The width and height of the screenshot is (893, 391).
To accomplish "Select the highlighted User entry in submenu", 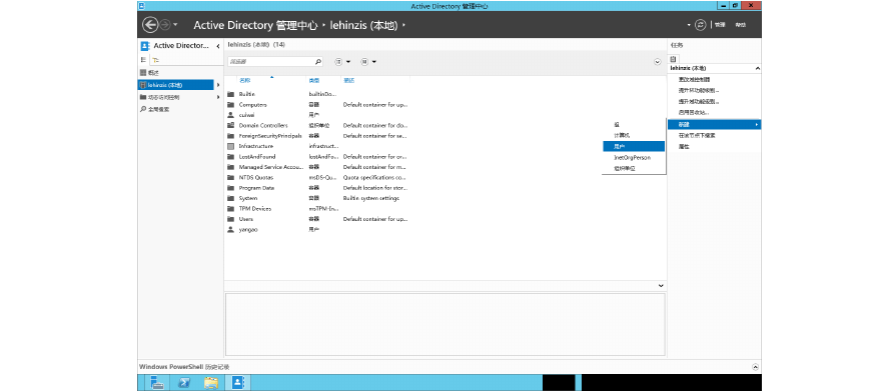I will pos(633,146).
